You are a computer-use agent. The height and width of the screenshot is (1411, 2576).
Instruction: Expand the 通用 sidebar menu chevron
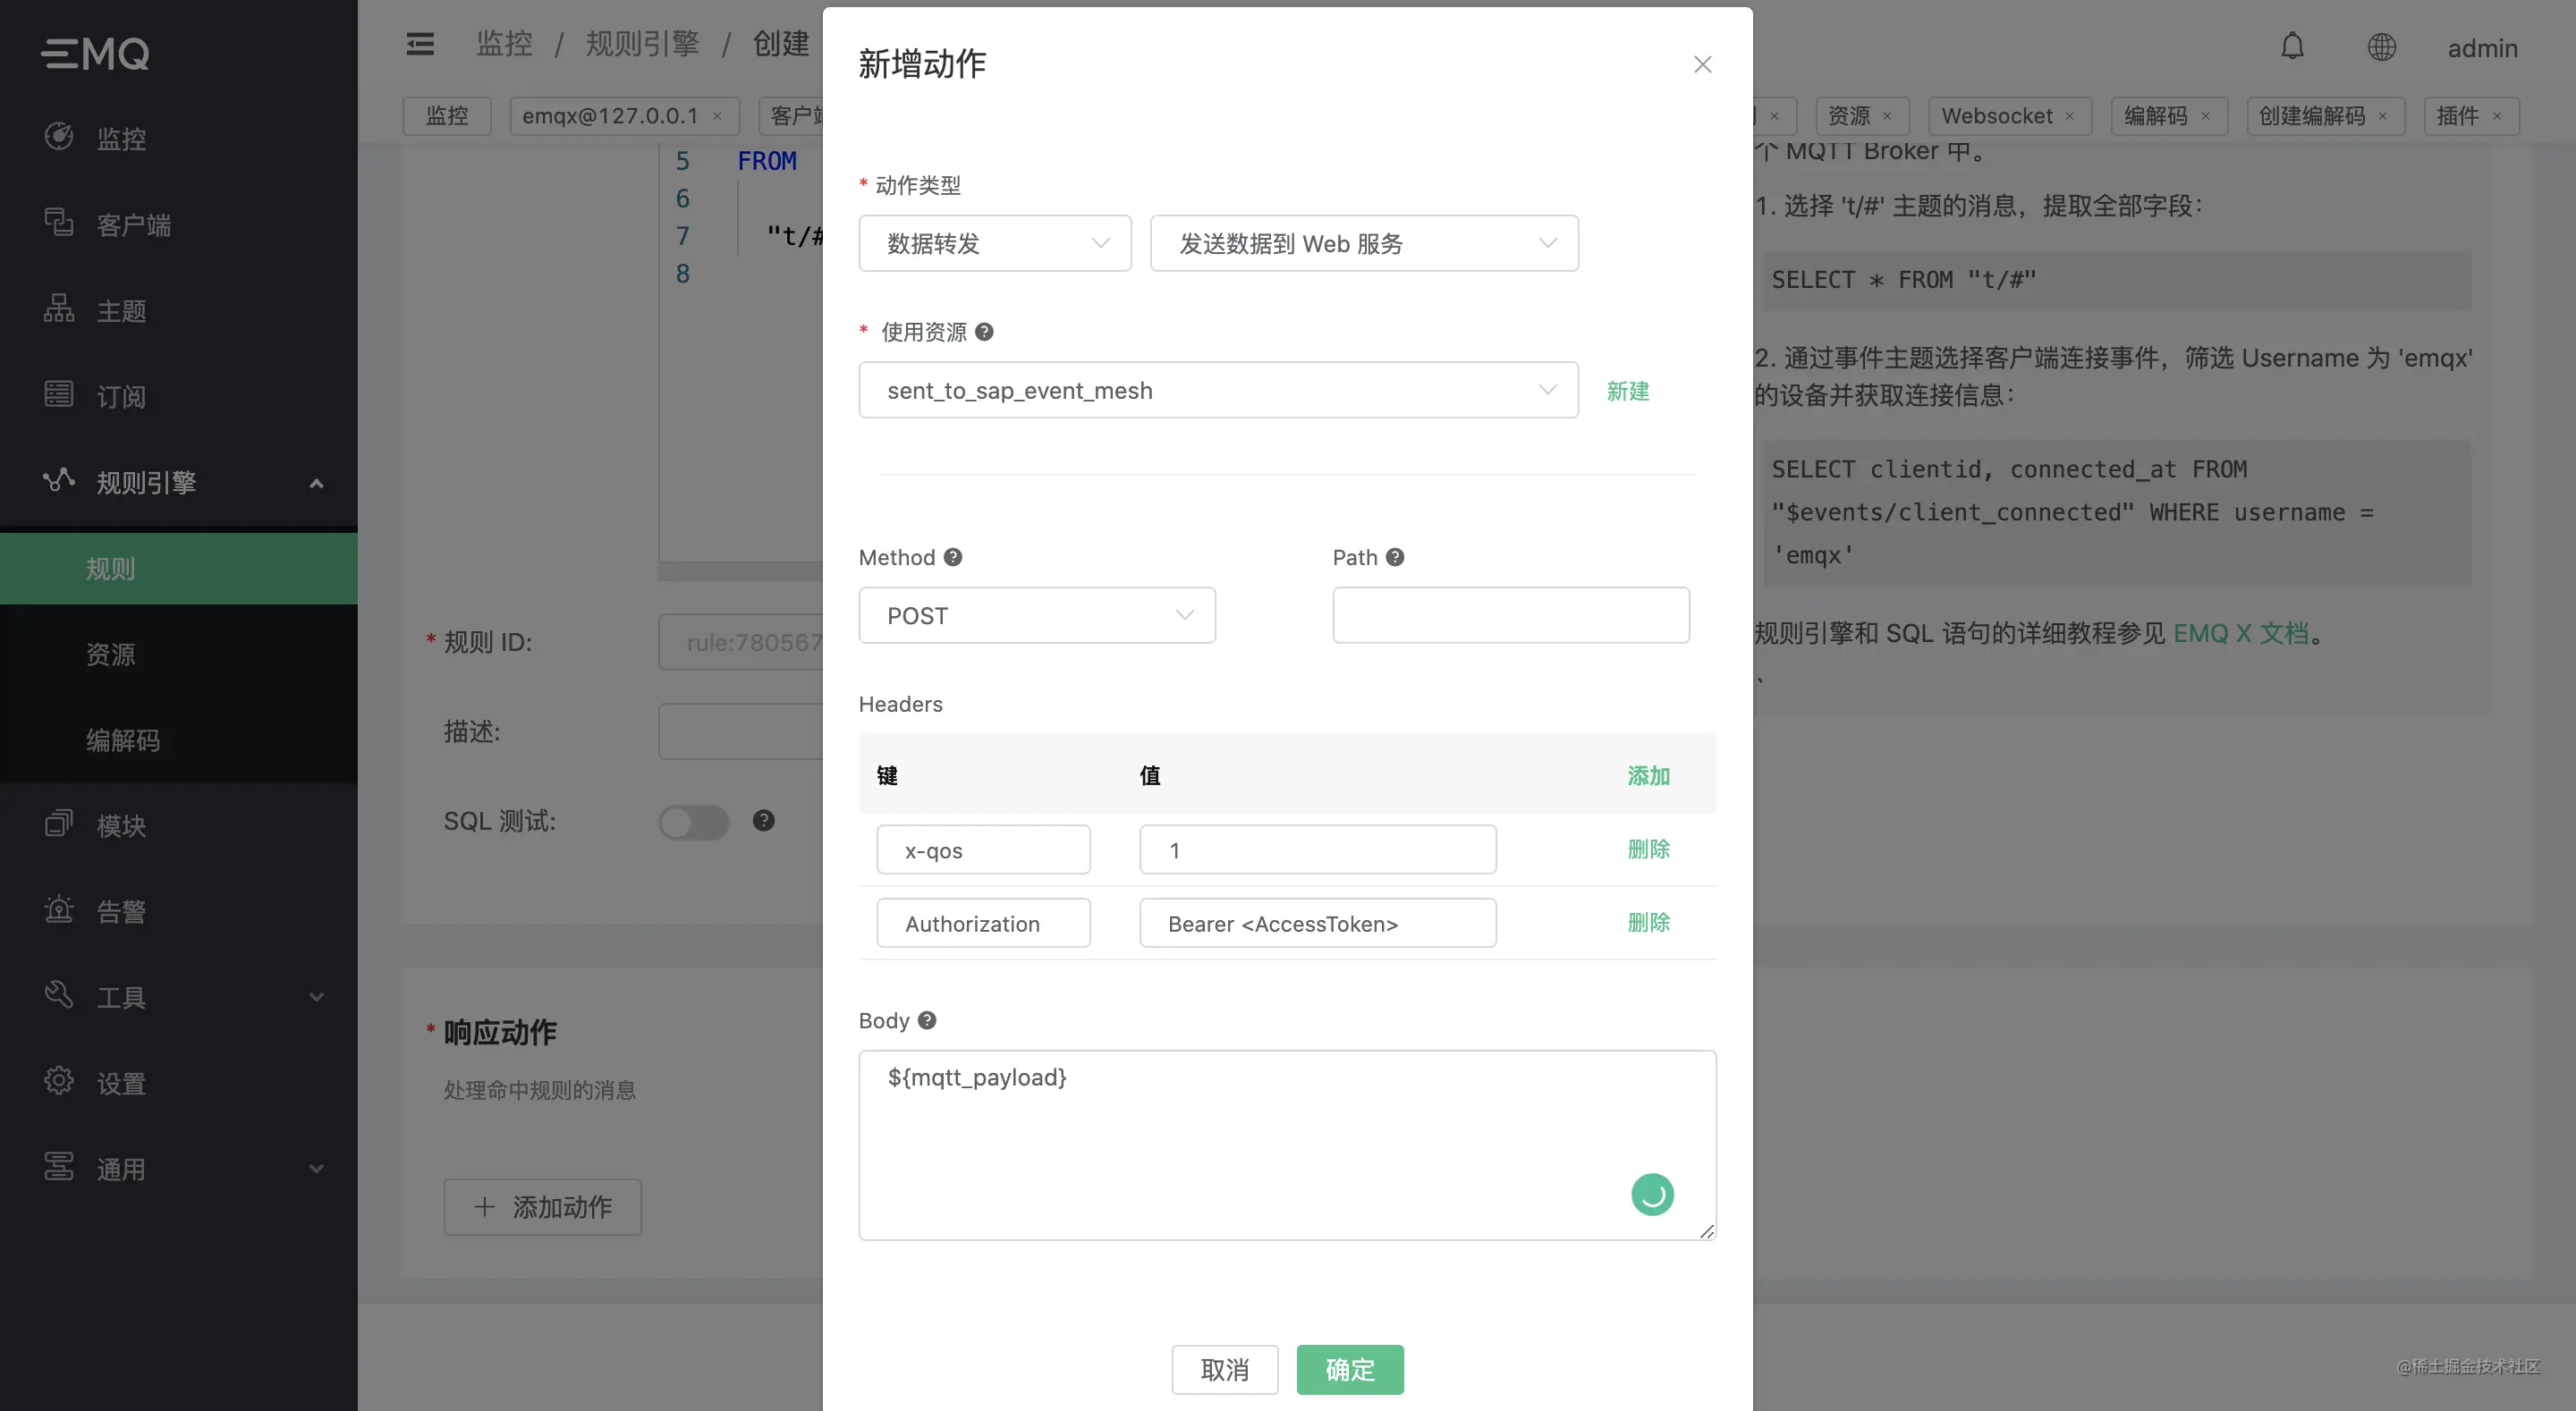click(x=316, y=1169)
